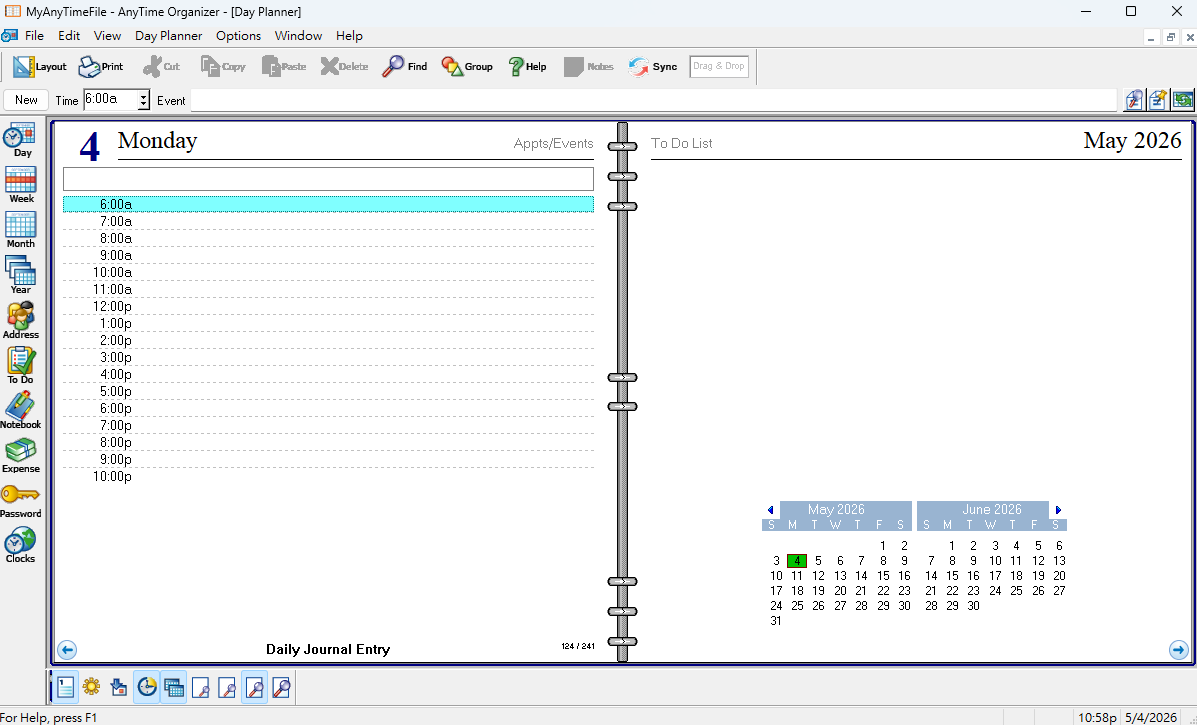Select the smallest zoom level icon

coord(201,687)
